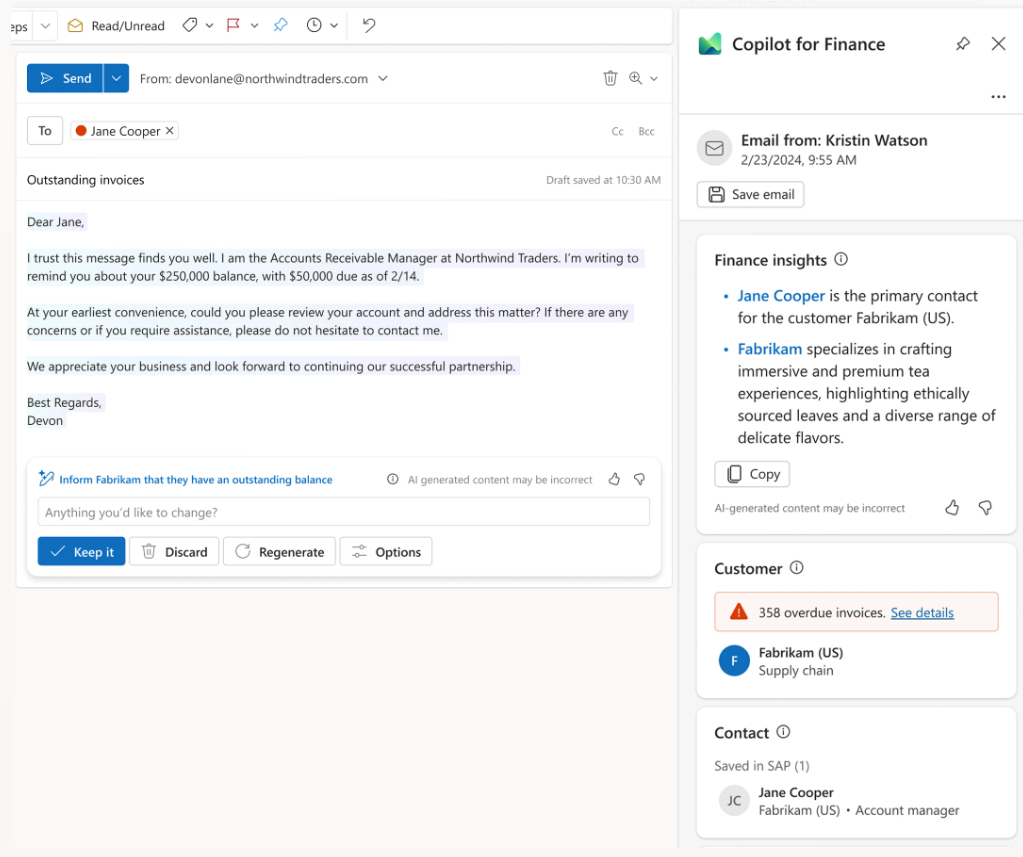This screenshot has width=1023, height=857.
Task: Click the tag categorize icon
Action: 190,25
